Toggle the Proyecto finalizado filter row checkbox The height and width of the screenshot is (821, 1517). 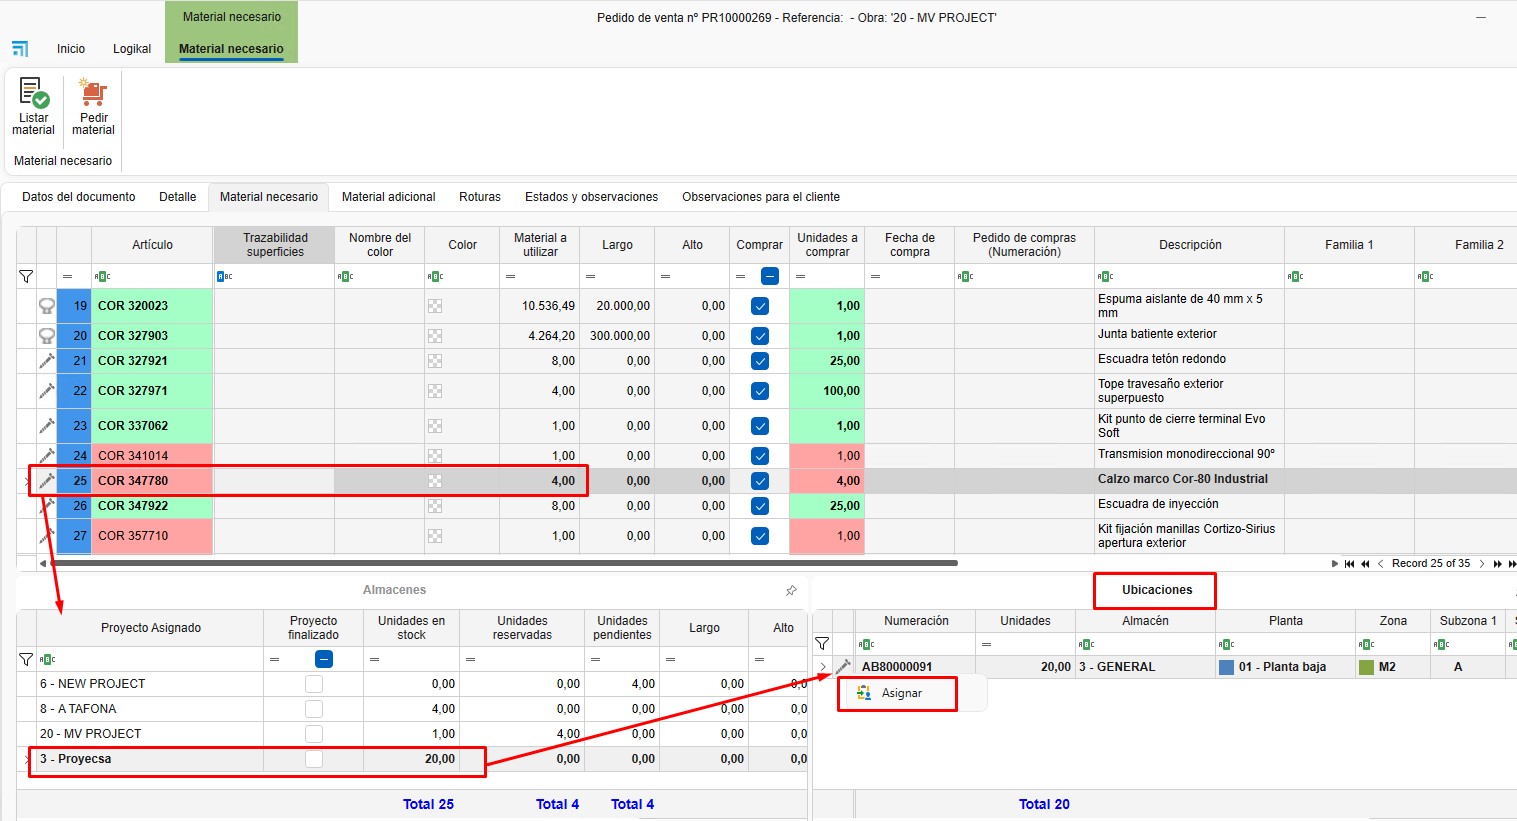click(323, 659)
